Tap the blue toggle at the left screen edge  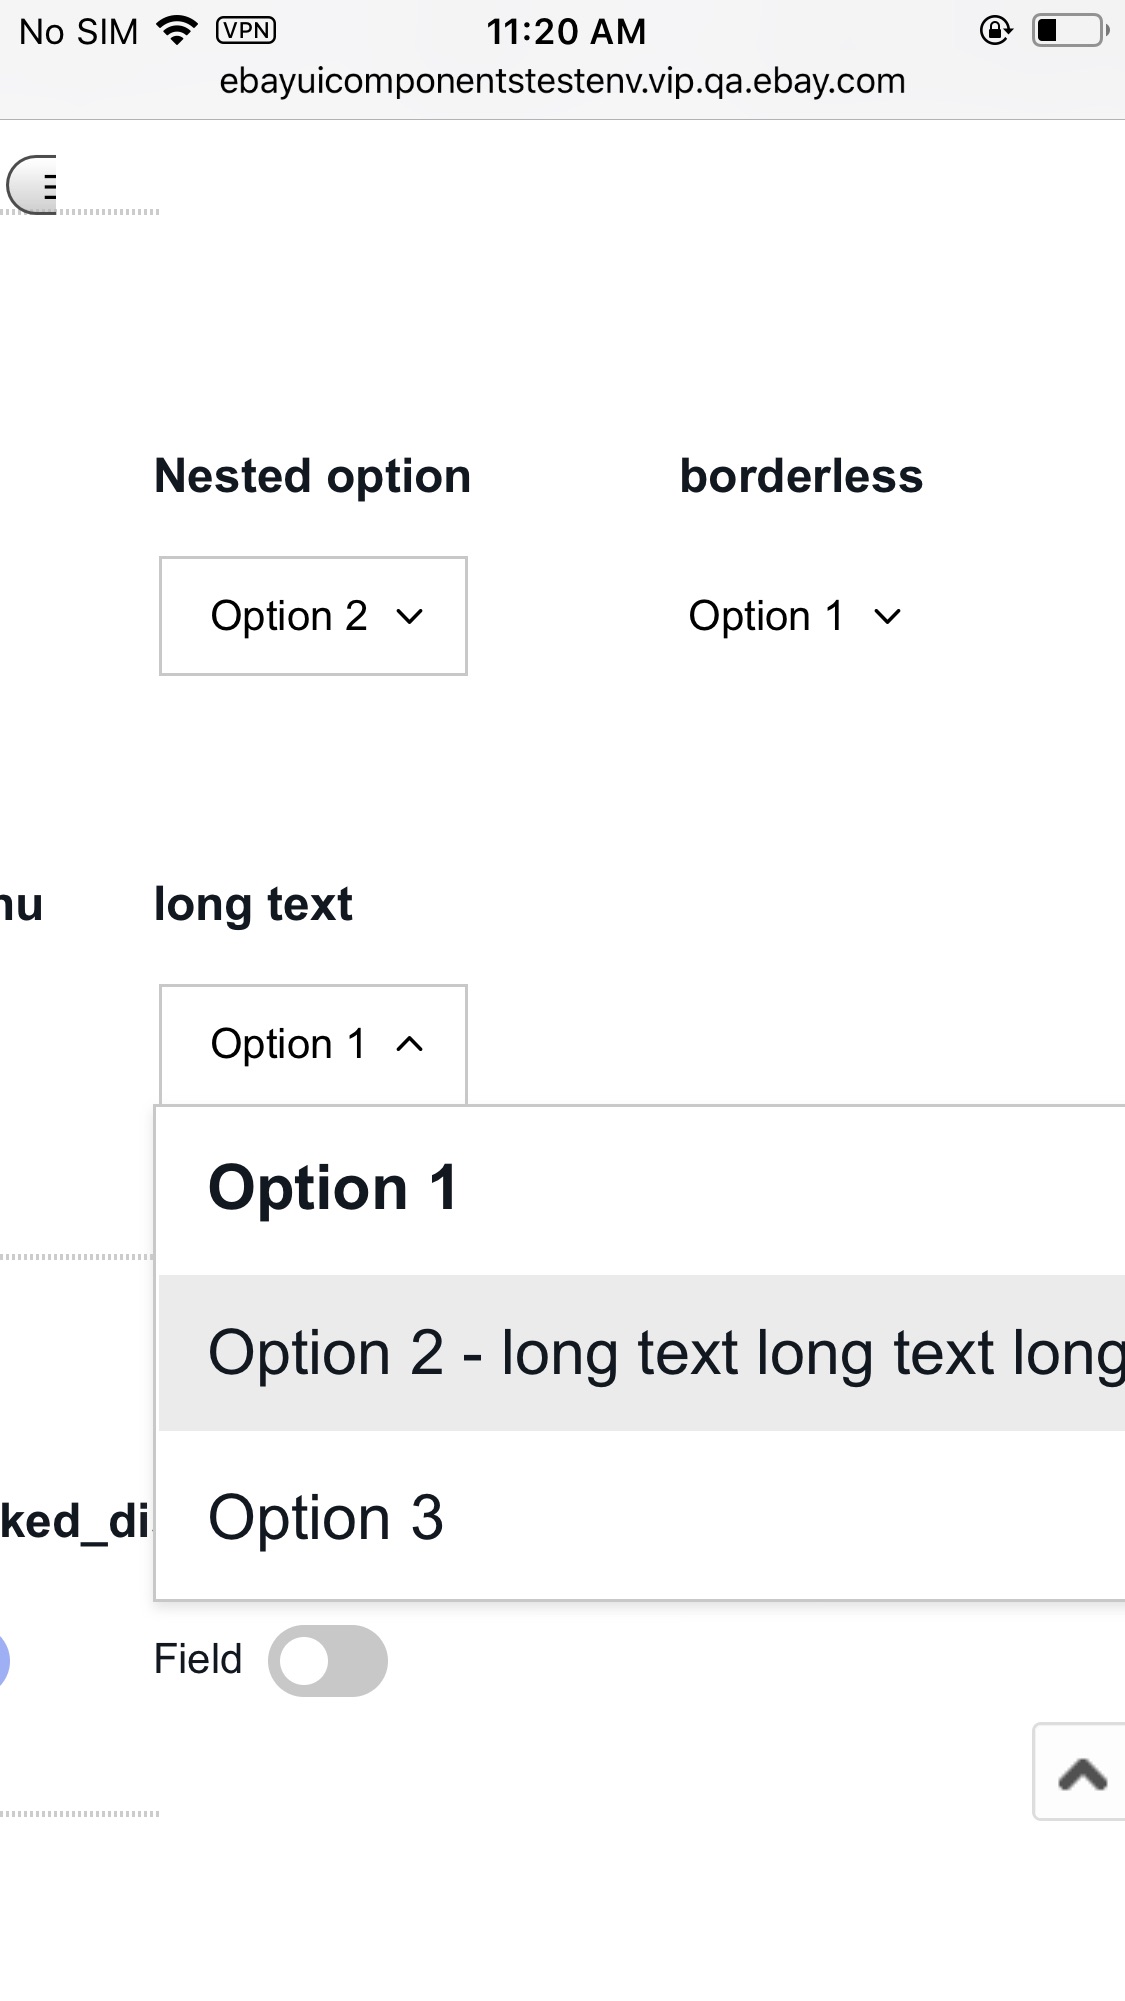click(5, 1656)
